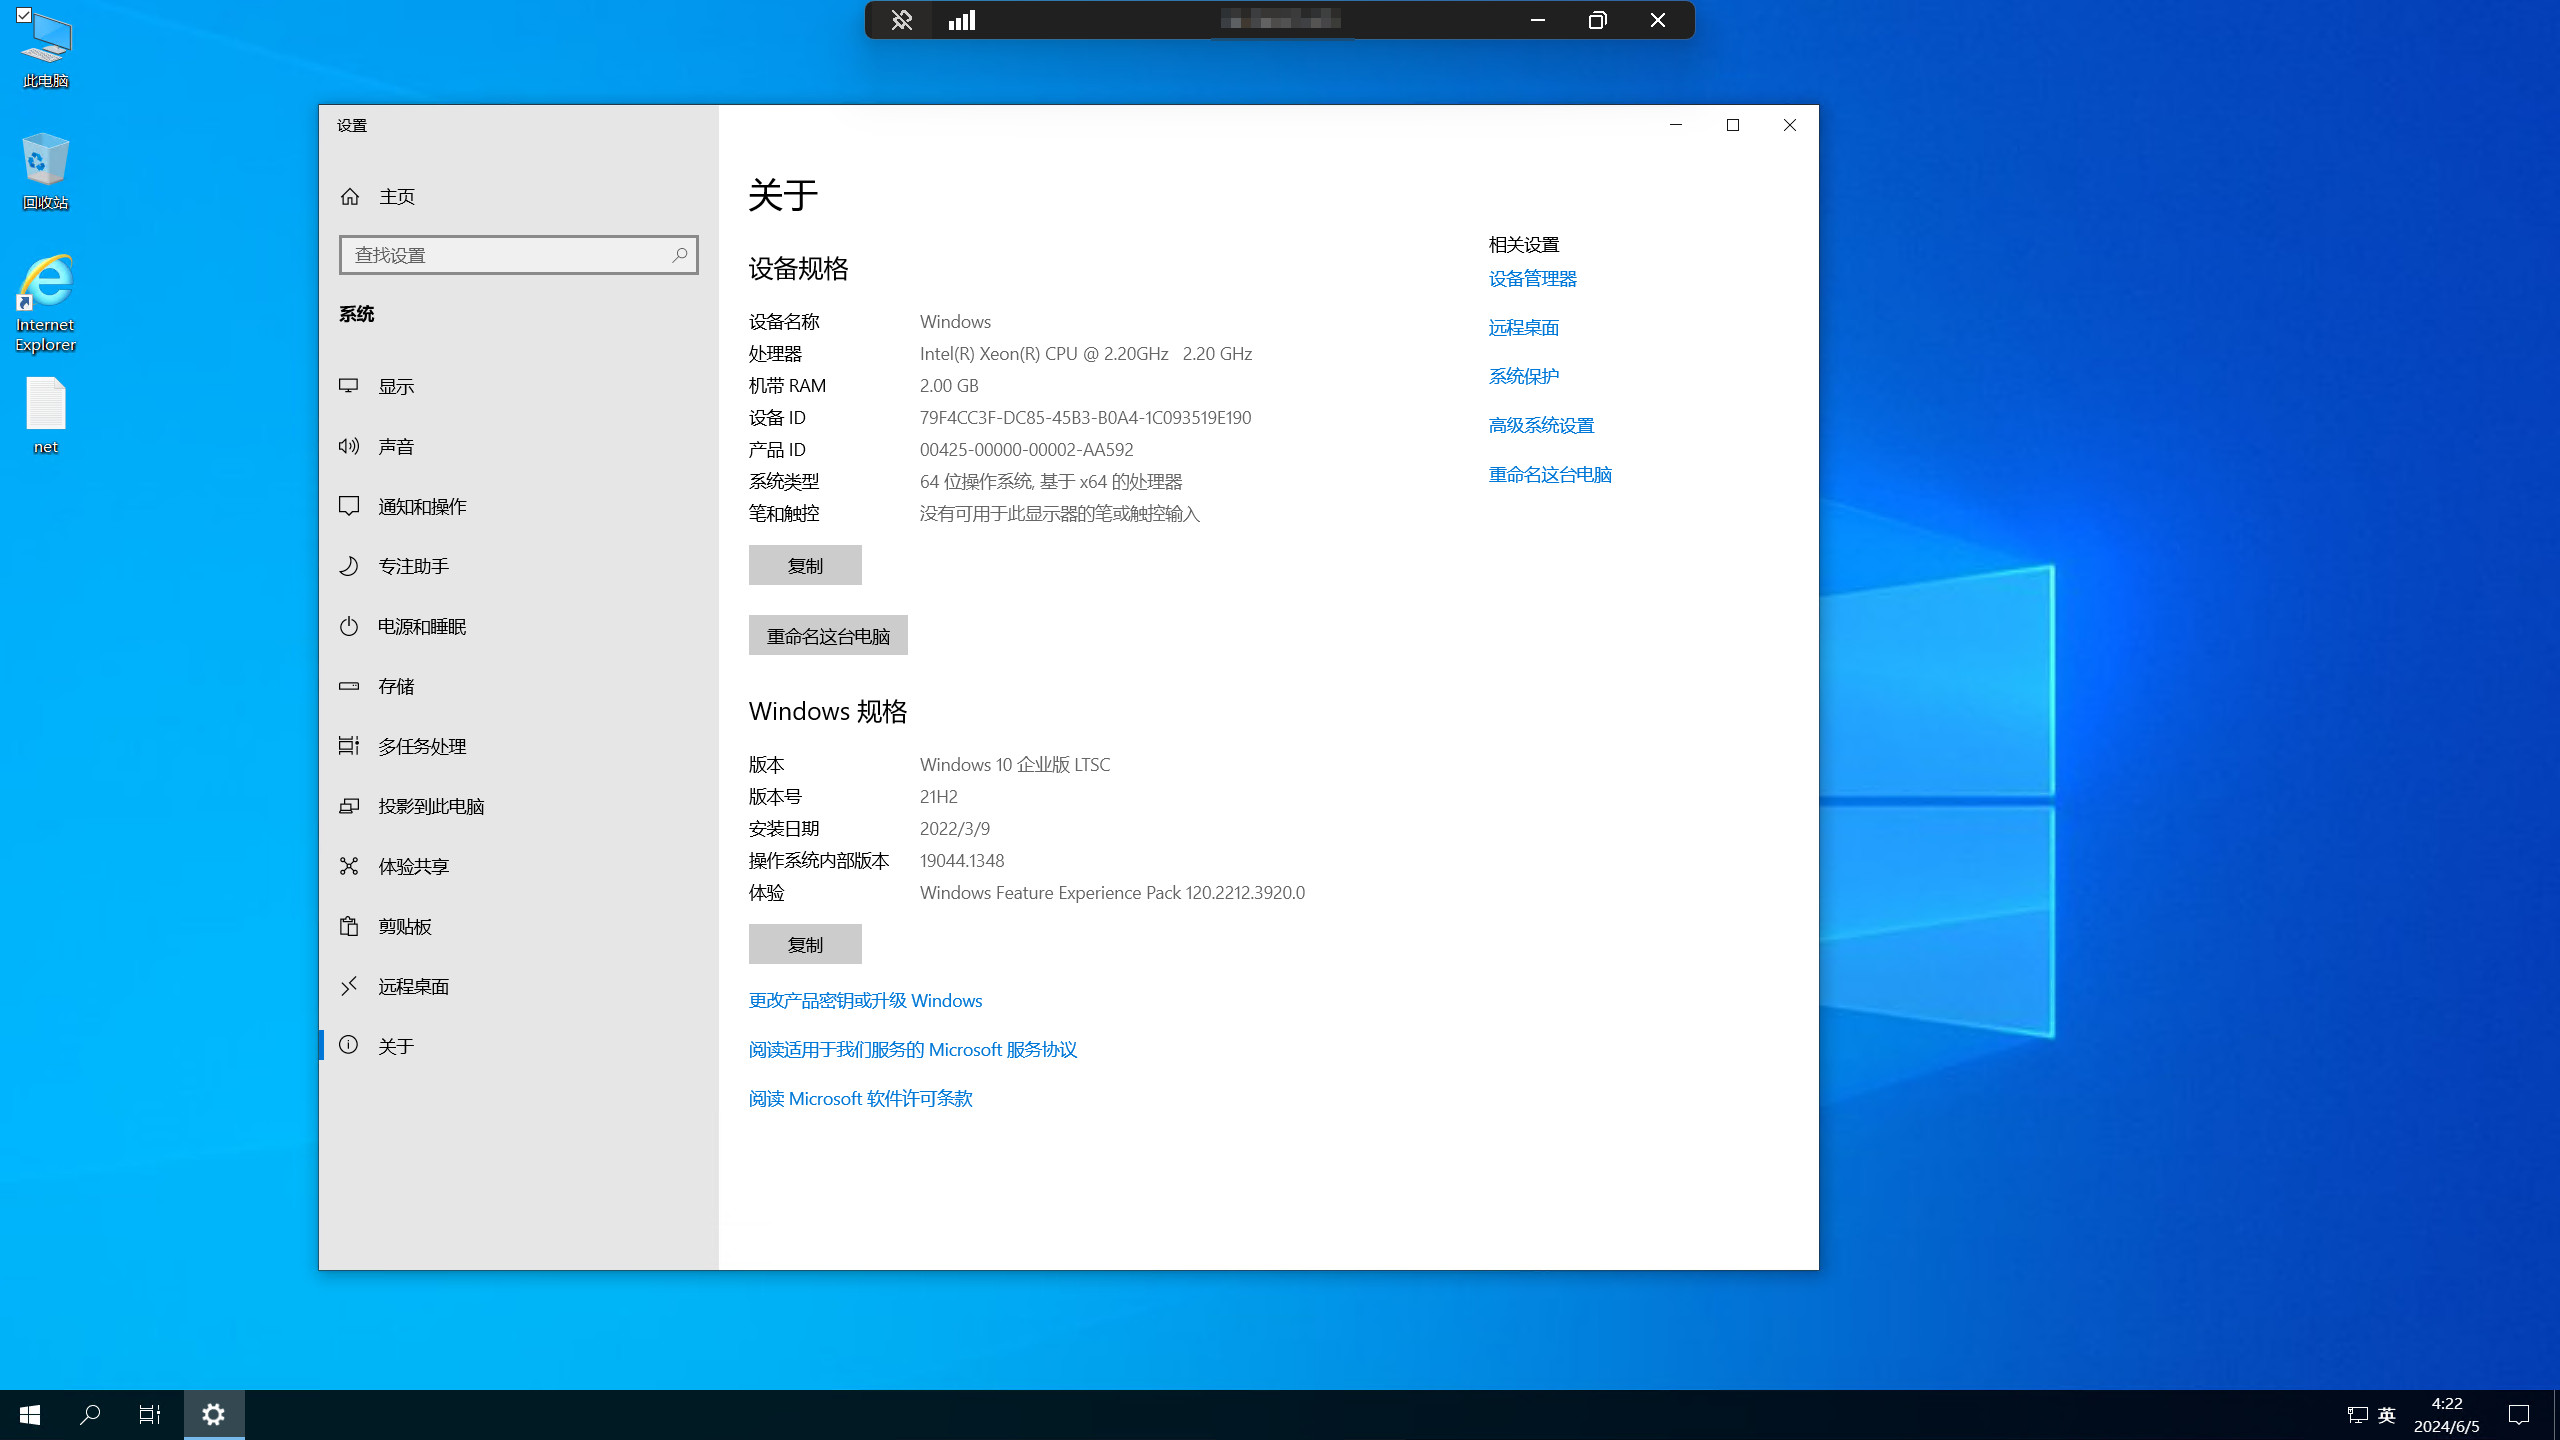The image size is (2560, 1440).
Task: Click the Show desktop strip at taskbar edge
Action: [2556, 1415]
